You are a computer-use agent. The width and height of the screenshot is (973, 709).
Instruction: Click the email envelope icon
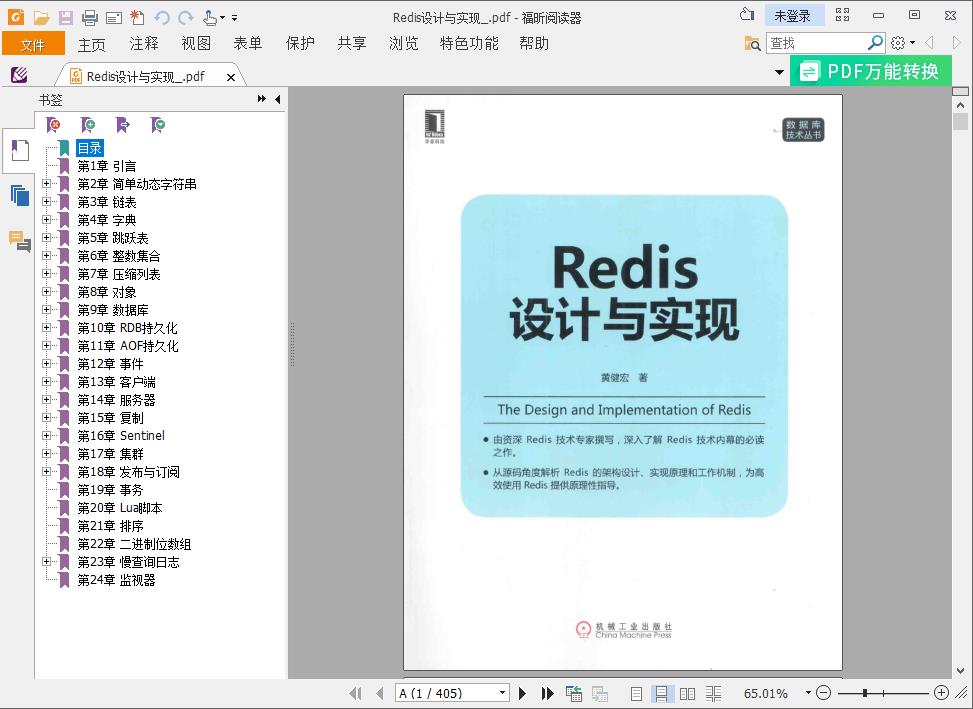point(114,18)
